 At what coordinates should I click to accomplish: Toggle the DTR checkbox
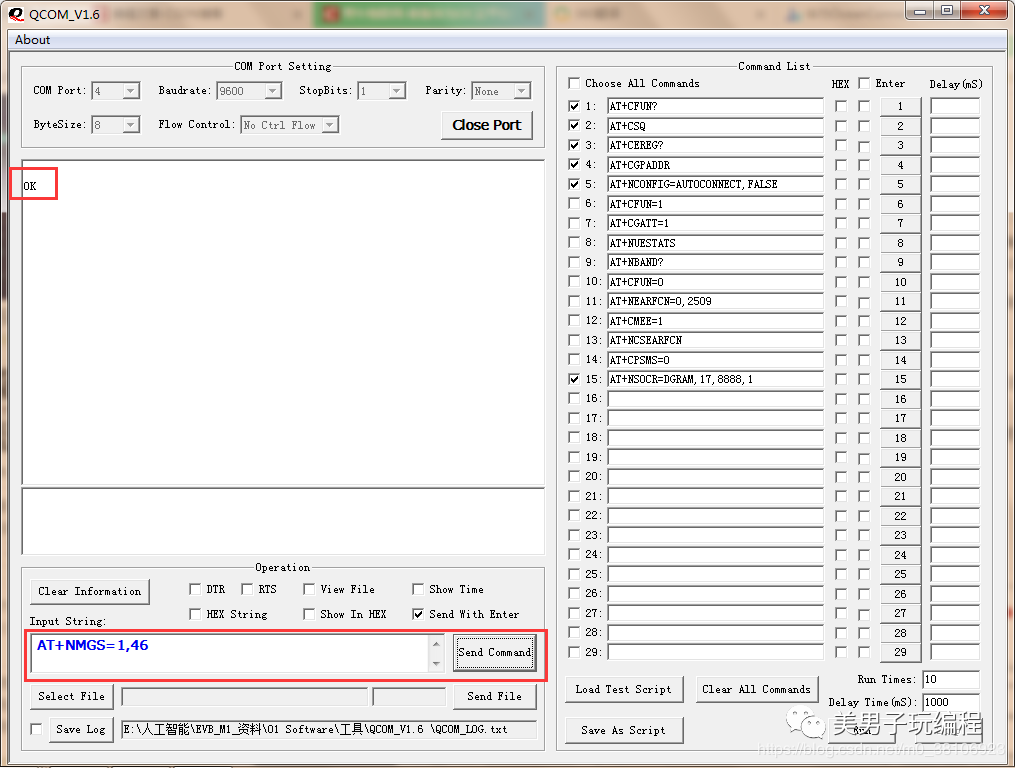[195, 589]
